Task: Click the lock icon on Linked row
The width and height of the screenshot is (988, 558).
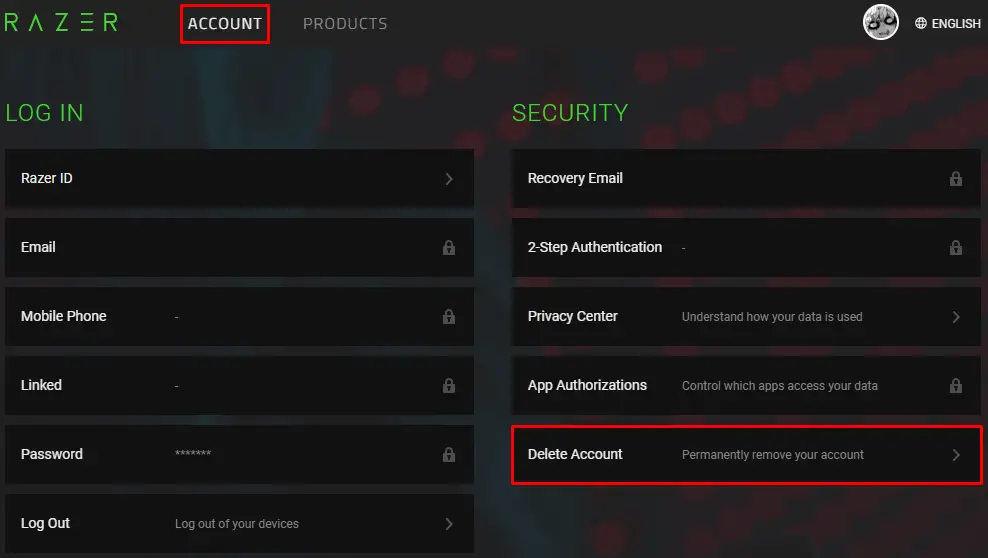Action: pyautogui.click(x=449, y=386)
